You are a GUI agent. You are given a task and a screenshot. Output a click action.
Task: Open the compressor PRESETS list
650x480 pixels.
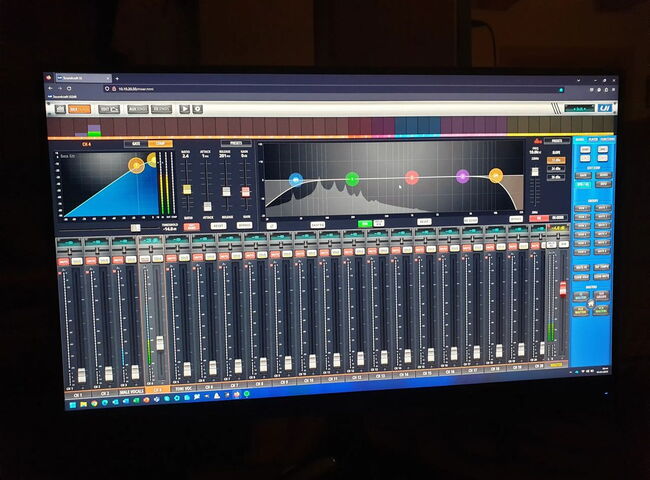pyautogui.click(x=232, y=144)
